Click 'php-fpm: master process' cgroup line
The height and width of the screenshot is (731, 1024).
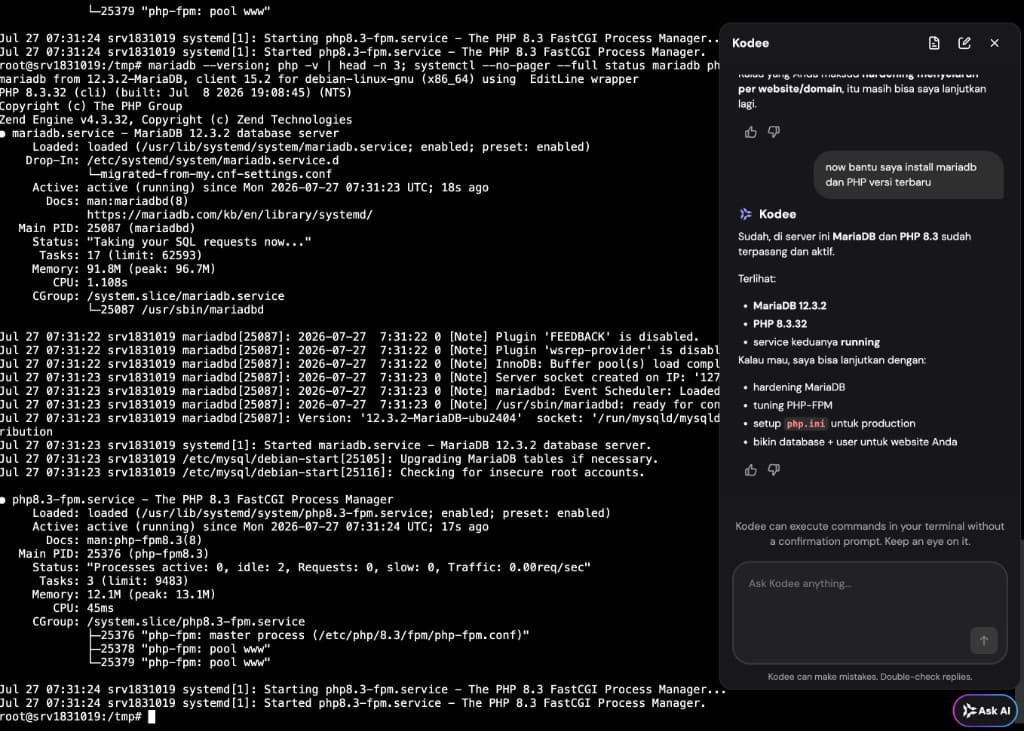308,635
